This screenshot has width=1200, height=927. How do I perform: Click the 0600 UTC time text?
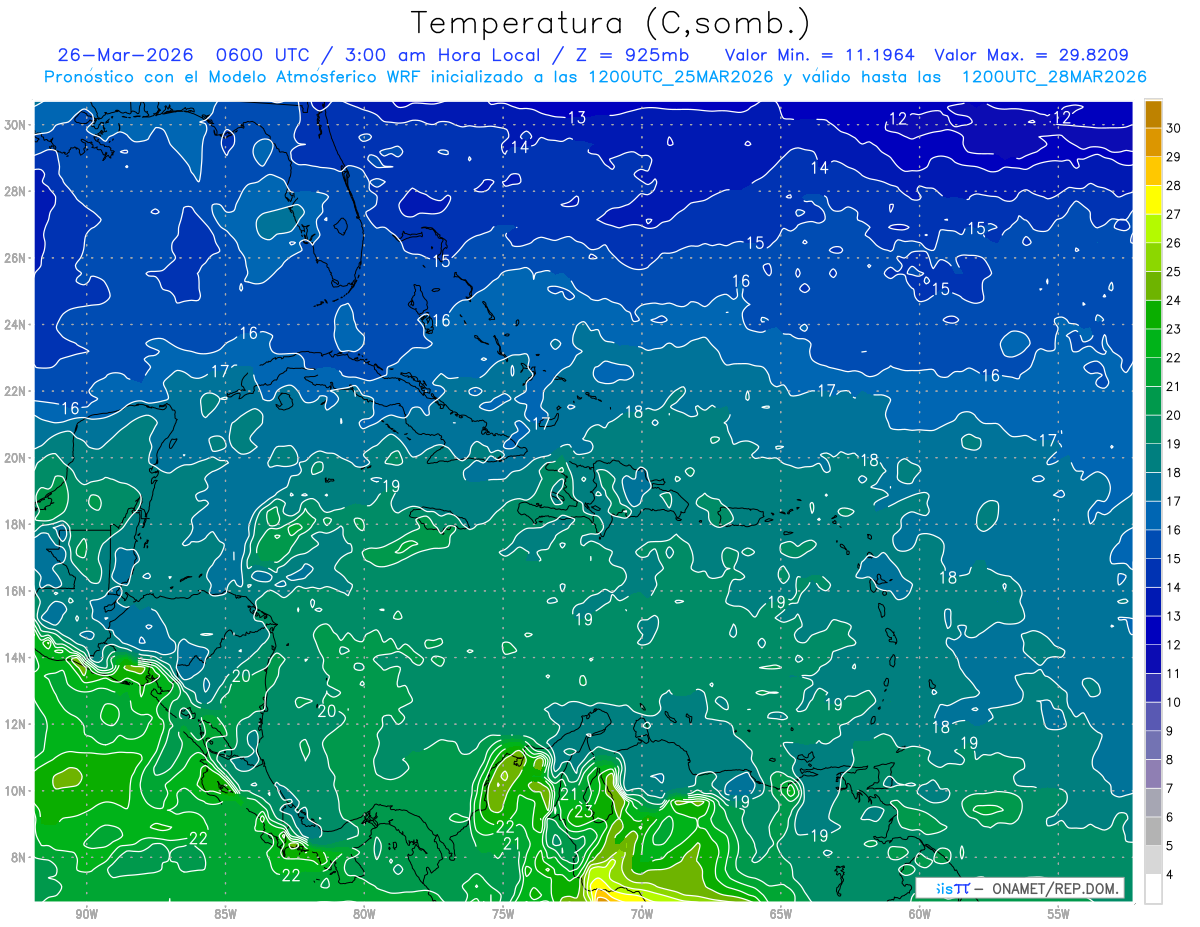click(x=245, y=55)
